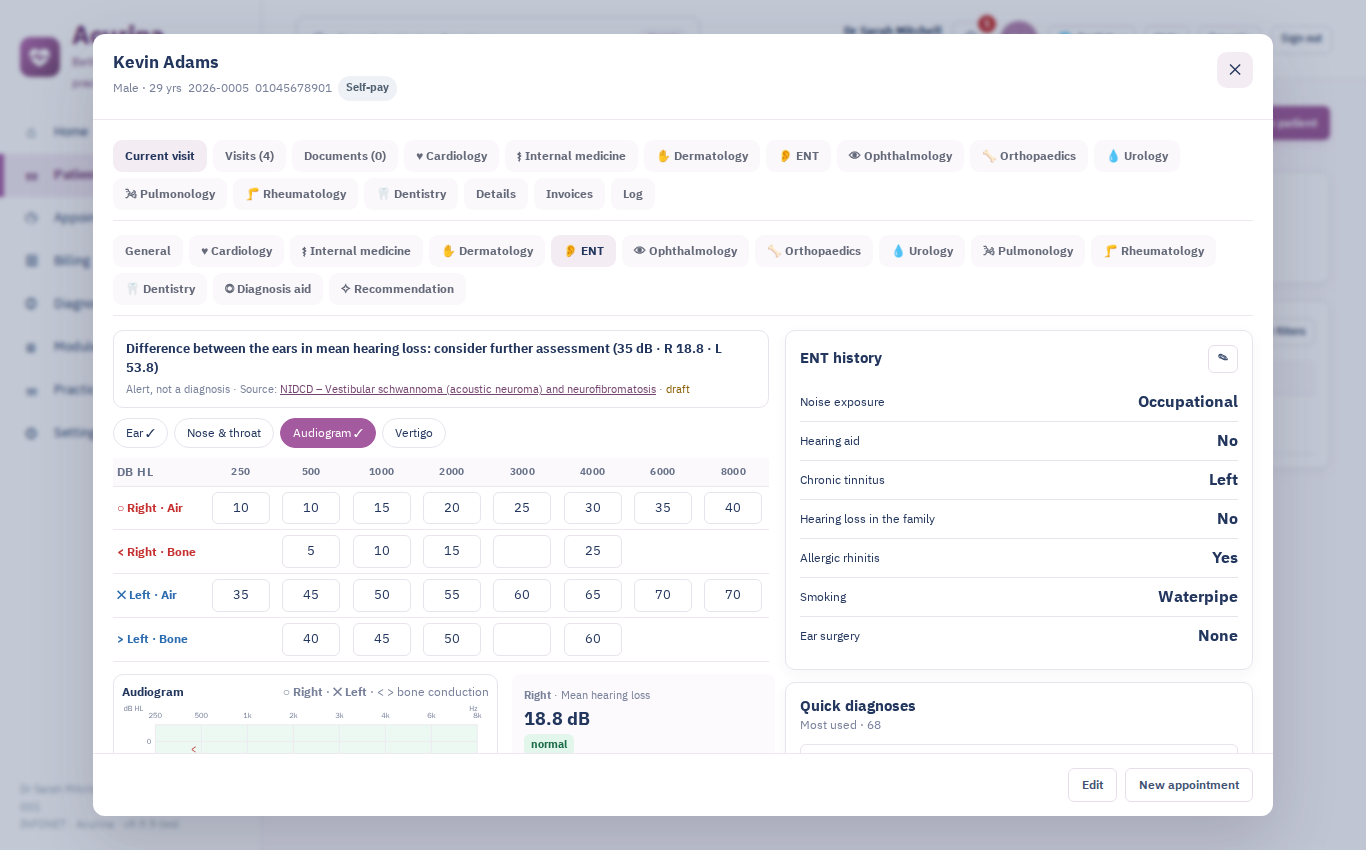The width and height of the screenshot is (1366, 850).
Task: Select Ophthalmology in the visit section row
Action: click(x=685, y=251)
